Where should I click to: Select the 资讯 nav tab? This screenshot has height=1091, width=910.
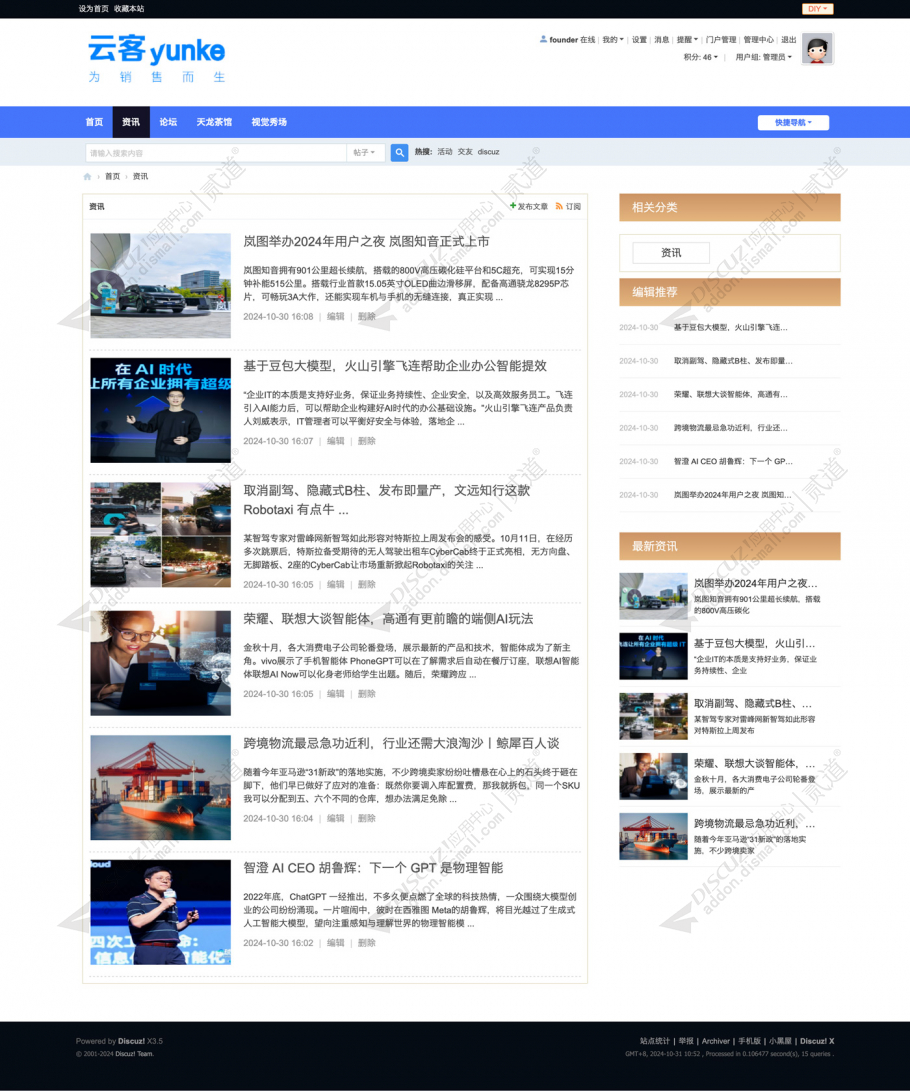pos(131,122)
